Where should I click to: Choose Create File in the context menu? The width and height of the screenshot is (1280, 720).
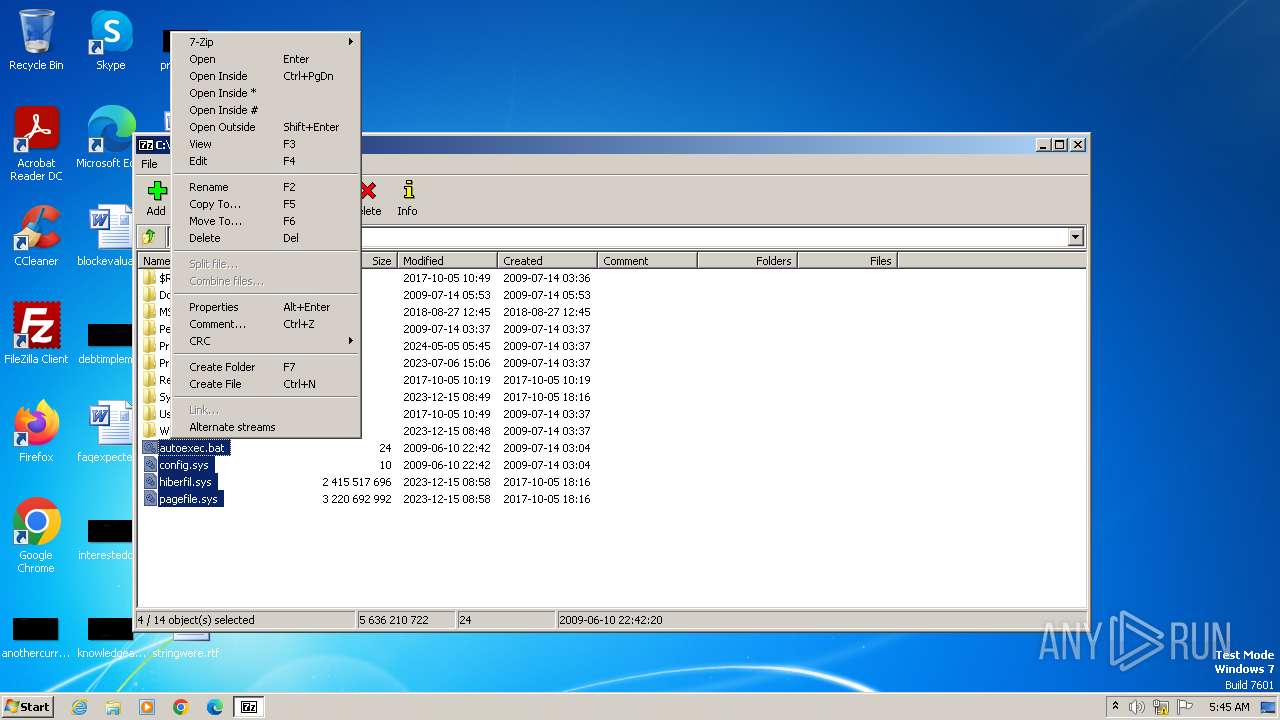click(266, 384)
